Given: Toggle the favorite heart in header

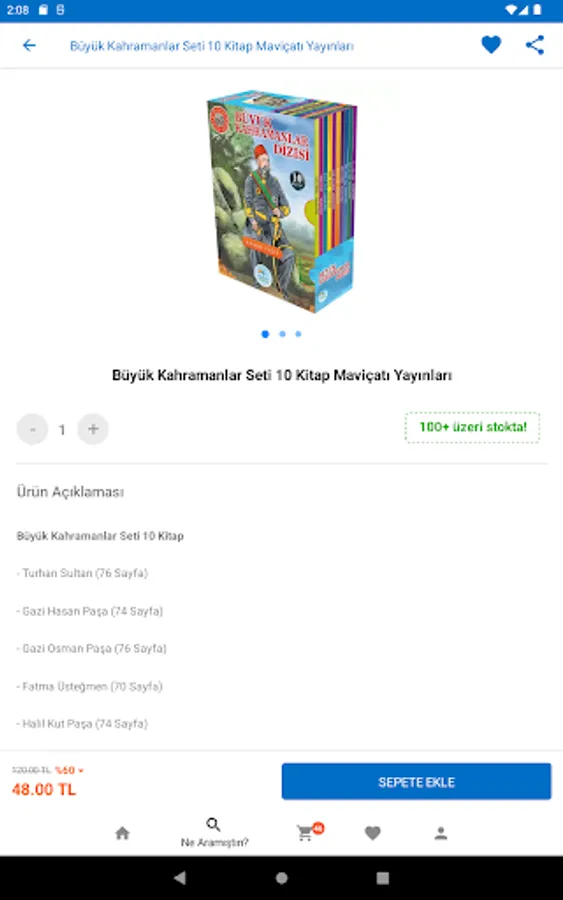Looking at the screenshot, I should click(x=491, y=45).
